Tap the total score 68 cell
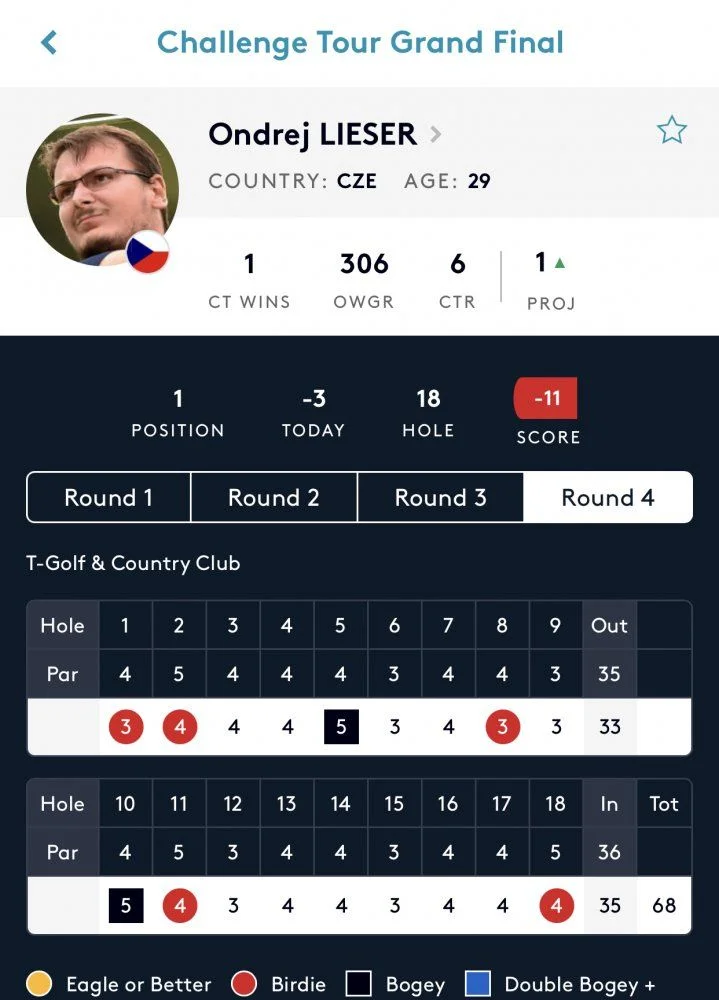719x1000 pixels. tap(664, 905)
